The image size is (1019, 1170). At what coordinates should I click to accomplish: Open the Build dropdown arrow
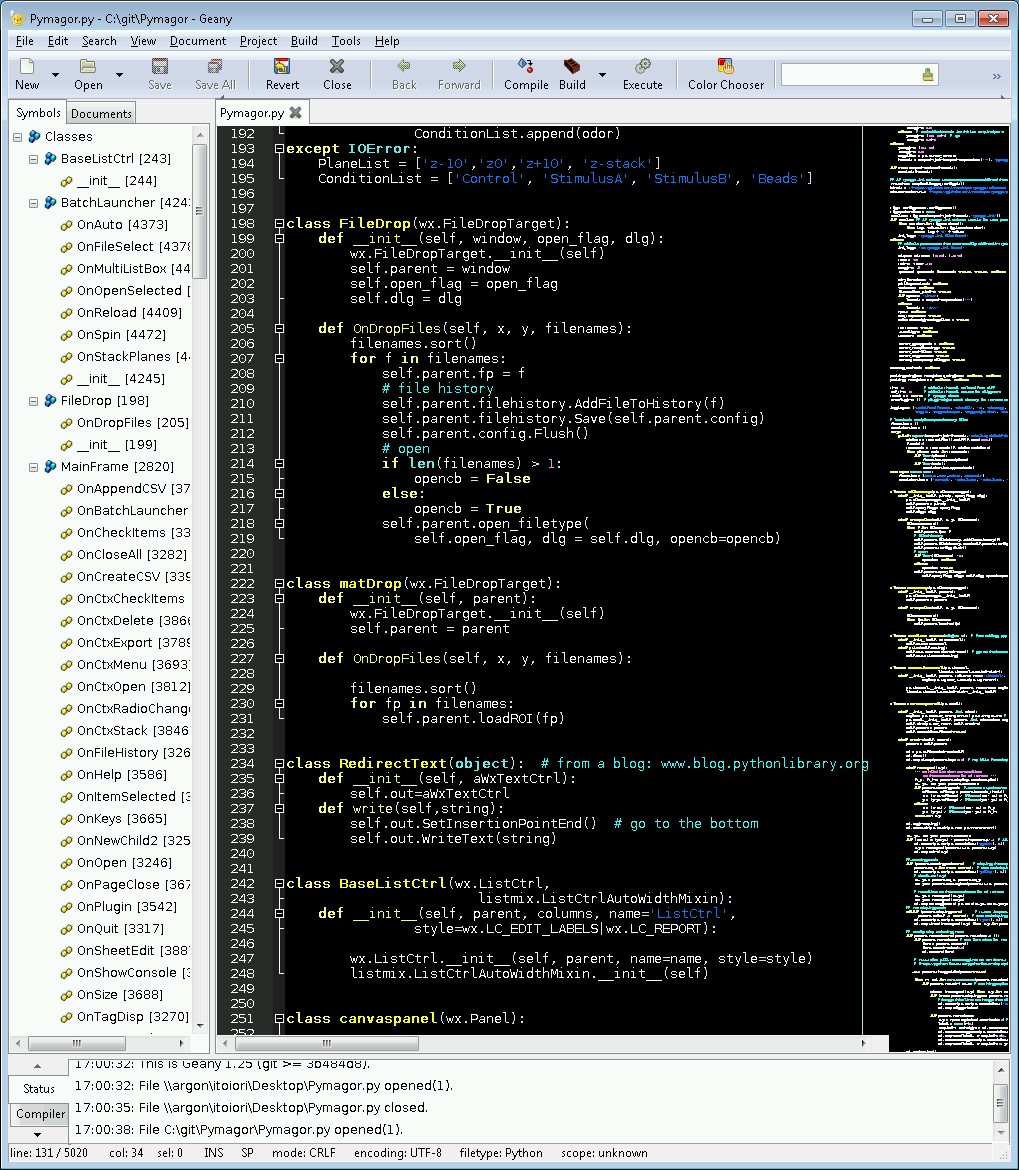[602, 75]
